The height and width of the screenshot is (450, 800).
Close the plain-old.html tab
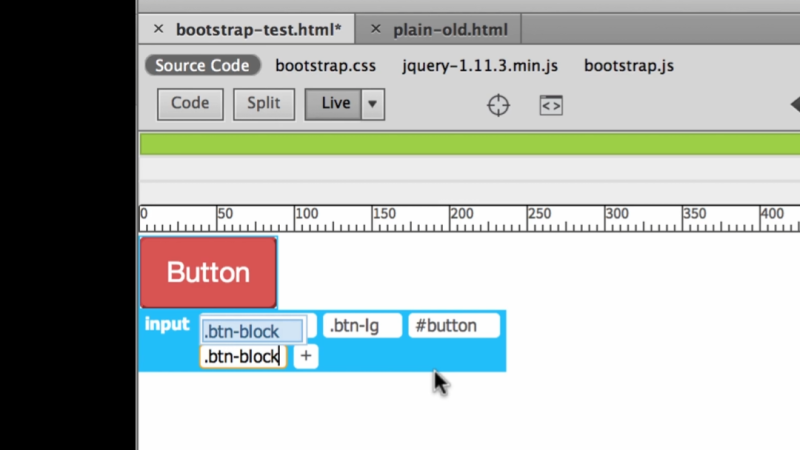tap(376, 29)
